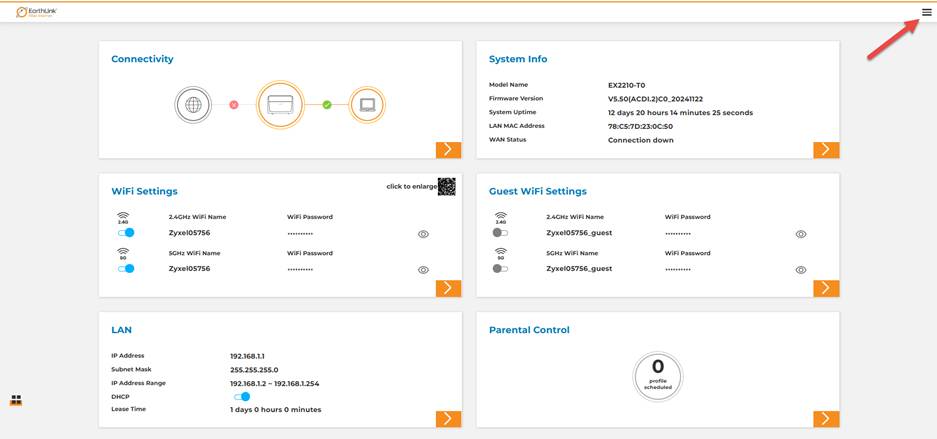937x439 pixels.
Task: Open LAN settings with the orange arrow
Action: tap(448, 419)
